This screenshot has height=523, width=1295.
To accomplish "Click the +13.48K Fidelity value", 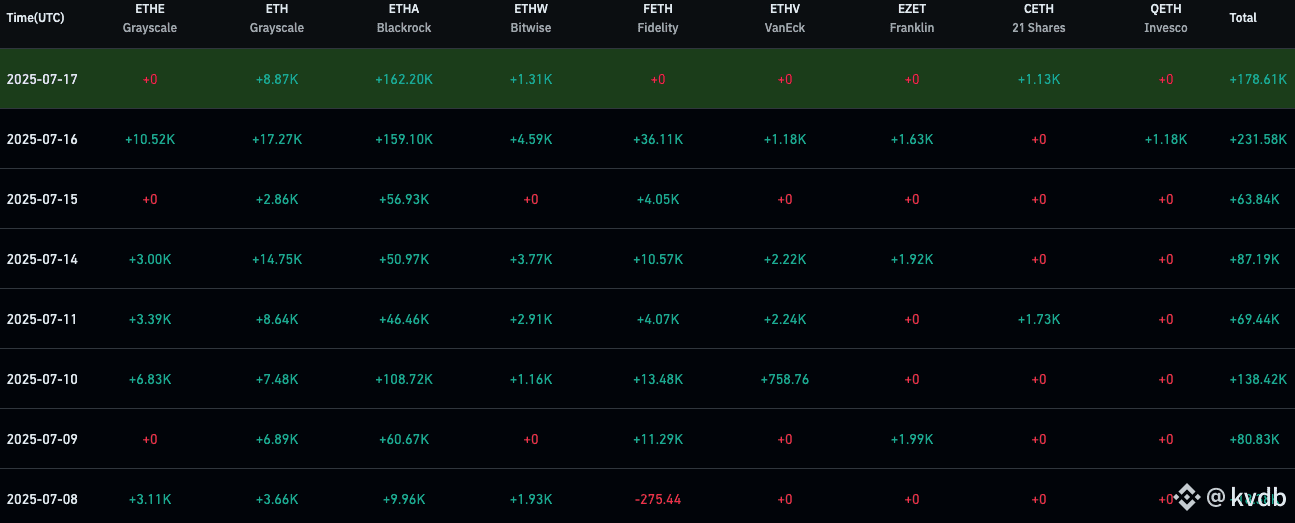I will (x=658, y=379).
